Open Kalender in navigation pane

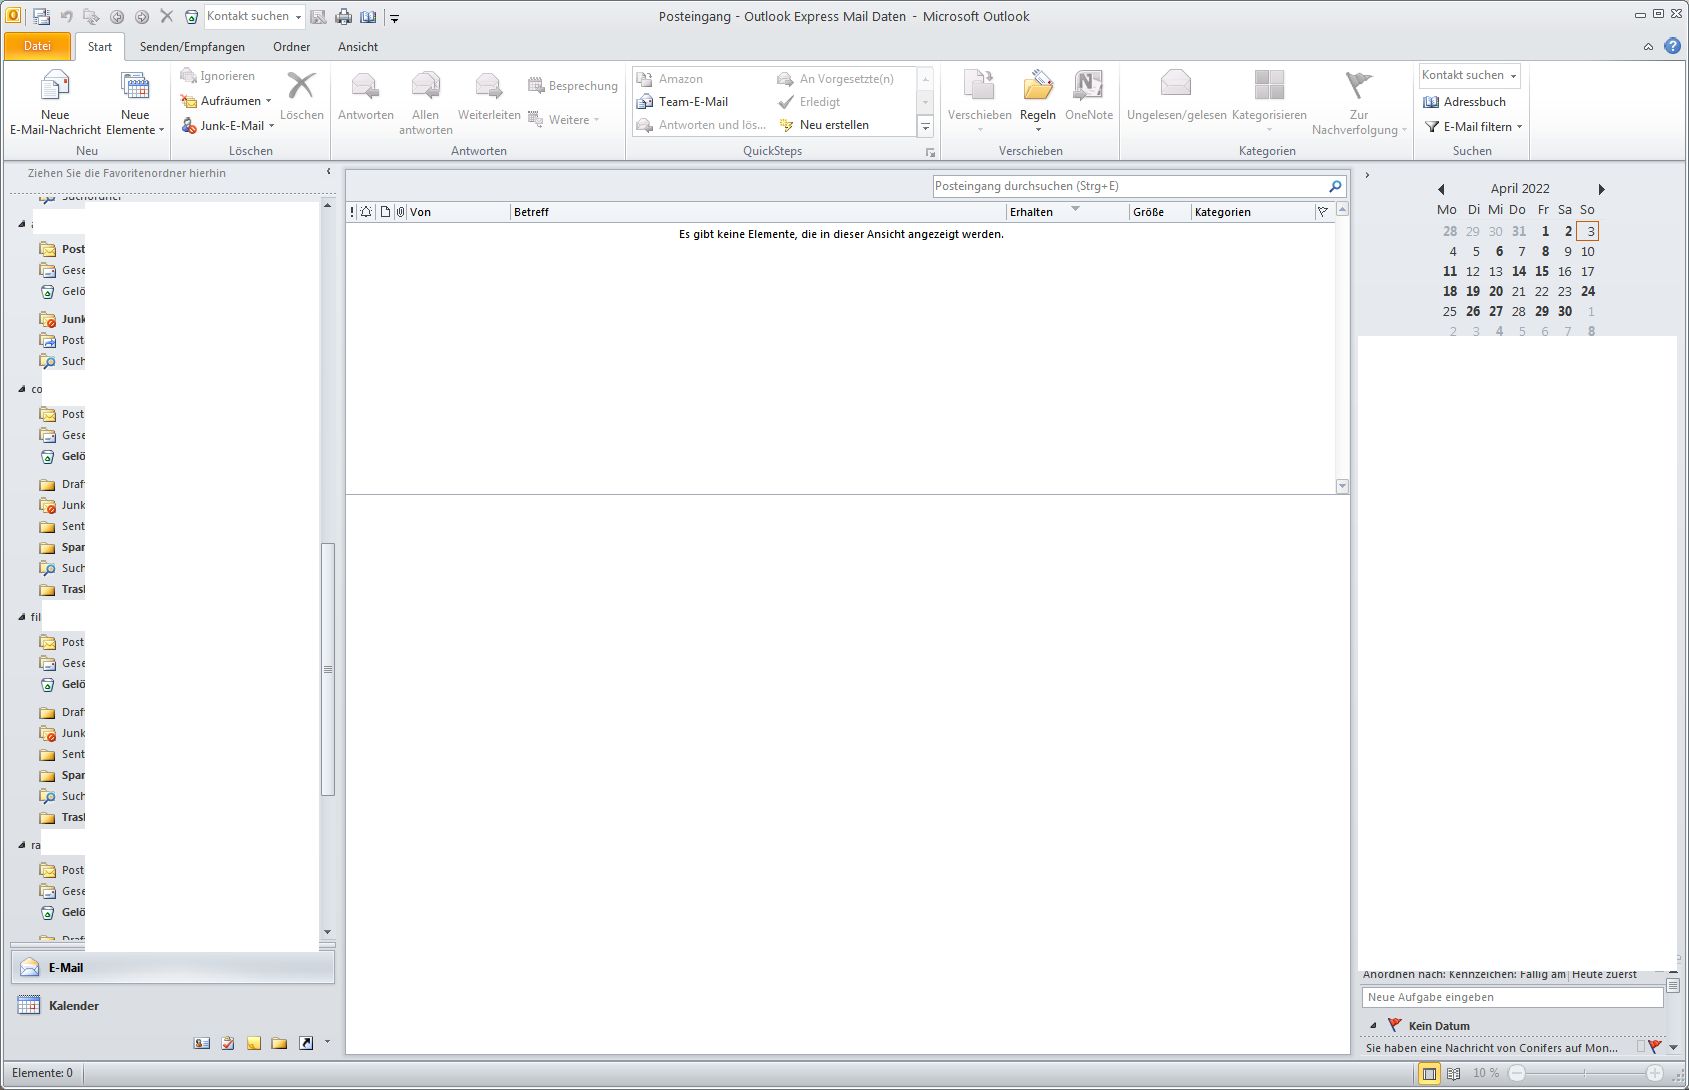coord(172,1005)
